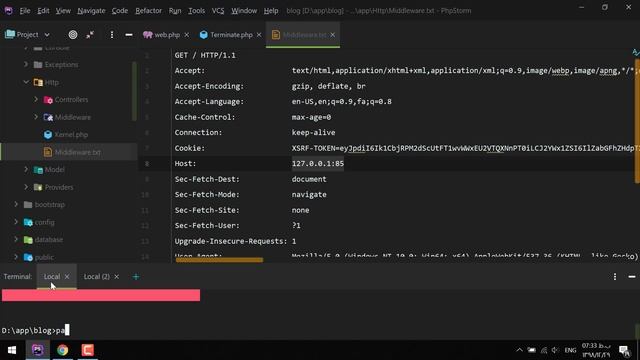Expand the public folder
Viewport: 640px width, 360px height.
(16, 257)
